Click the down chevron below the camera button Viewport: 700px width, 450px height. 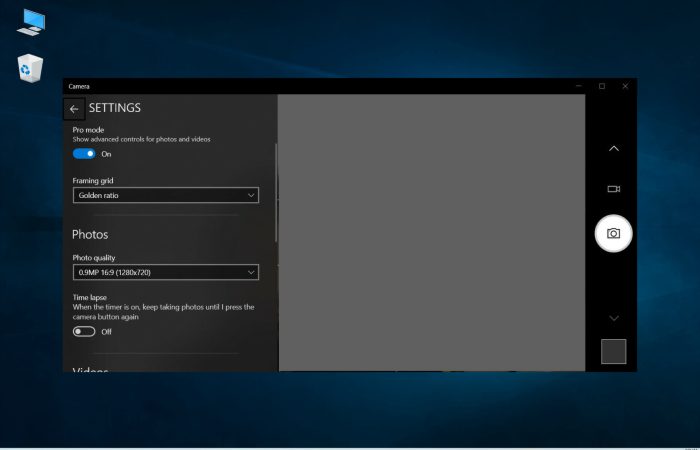coord(614,318)
